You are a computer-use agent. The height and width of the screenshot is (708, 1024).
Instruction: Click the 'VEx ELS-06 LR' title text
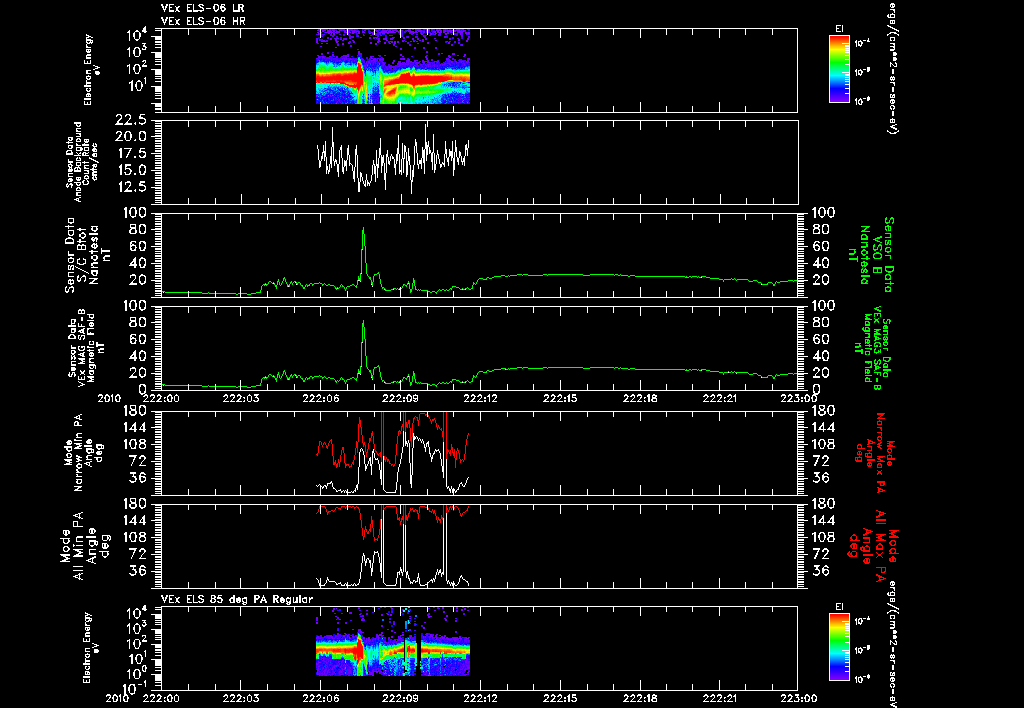(202, 8)
